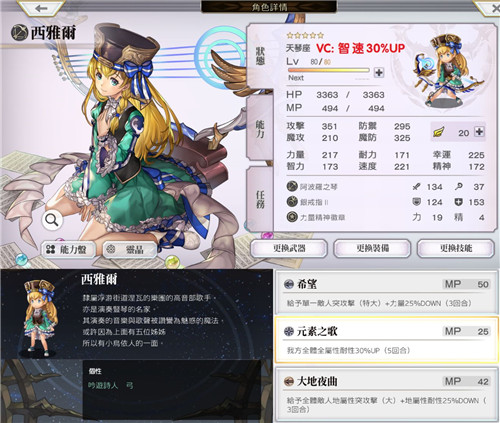Click the 更換技能 button

[456, 248]
